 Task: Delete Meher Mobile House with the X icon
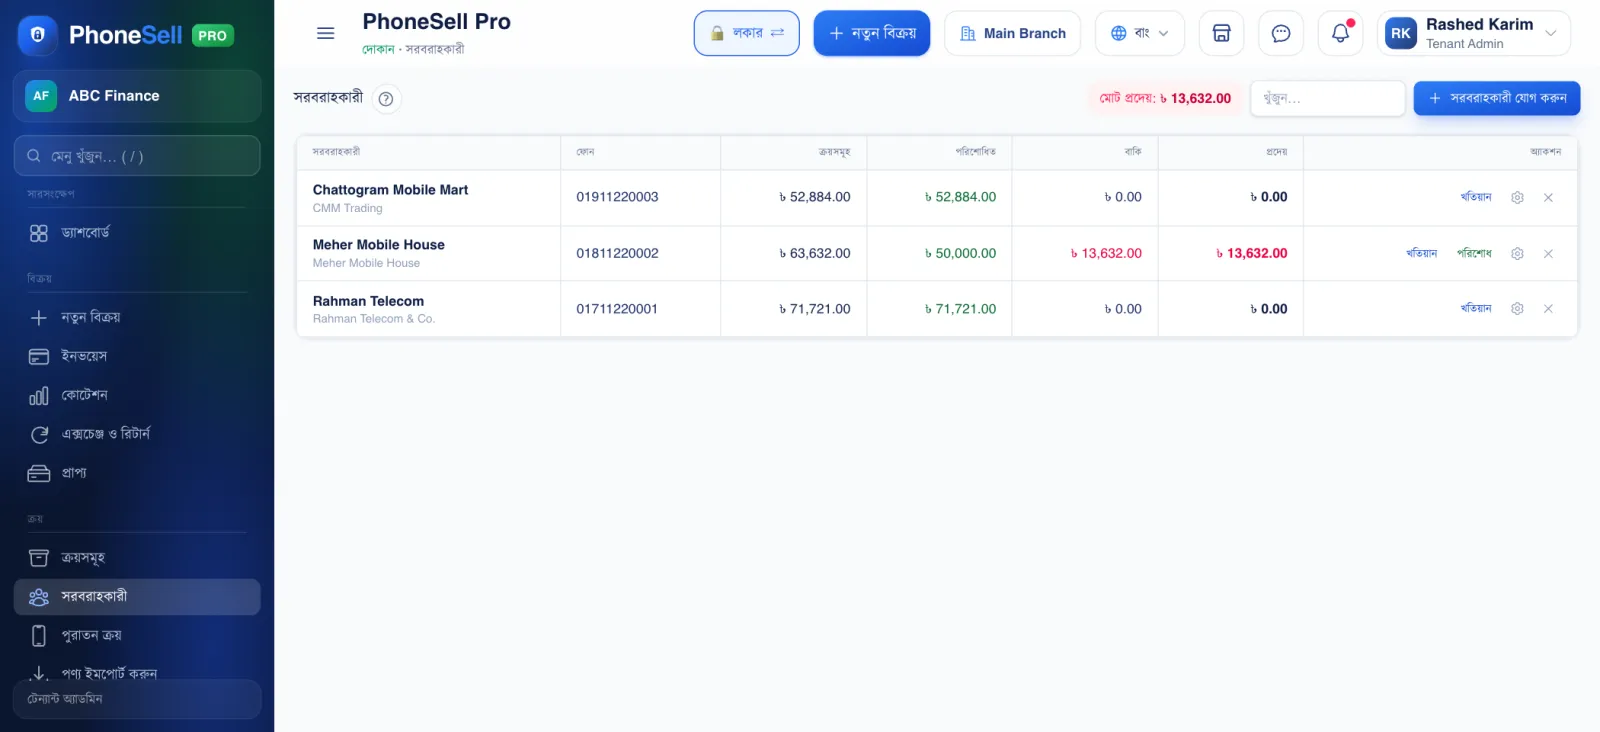click(x=1548, y=254)
